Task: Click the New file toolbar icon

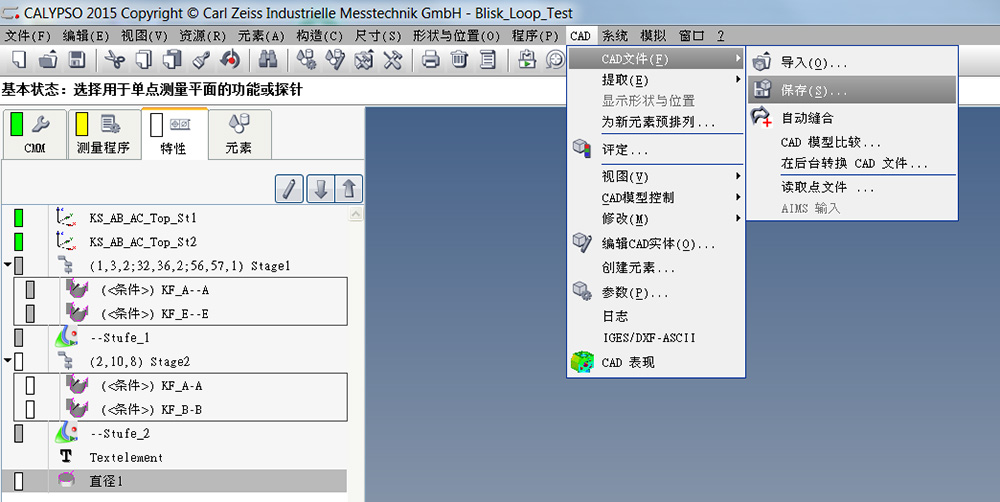Action: pyautogui.click(x=19, y=60)
